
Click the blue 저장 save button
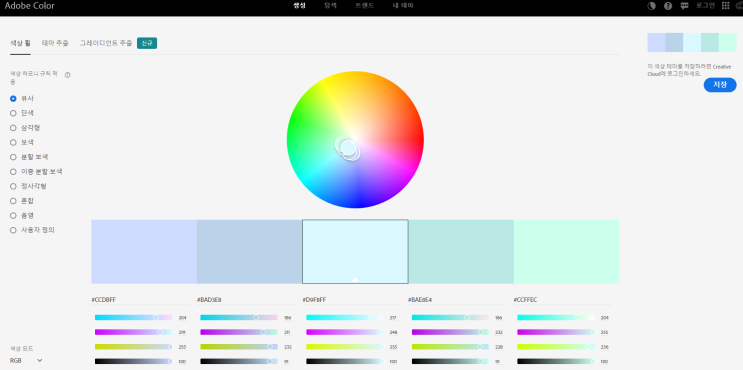pyautogui.click(x=720, y=85)
